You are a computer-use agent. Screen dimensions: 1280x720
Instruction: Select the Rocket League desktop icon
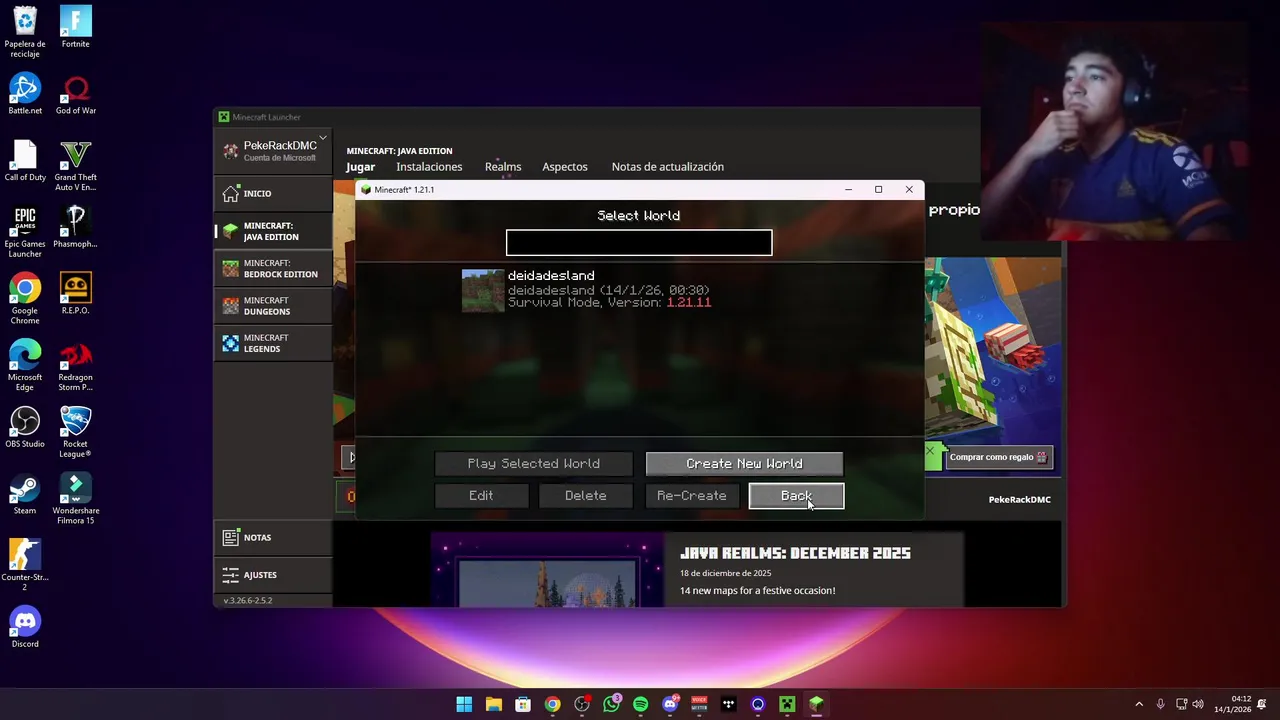tap(76, 432)
